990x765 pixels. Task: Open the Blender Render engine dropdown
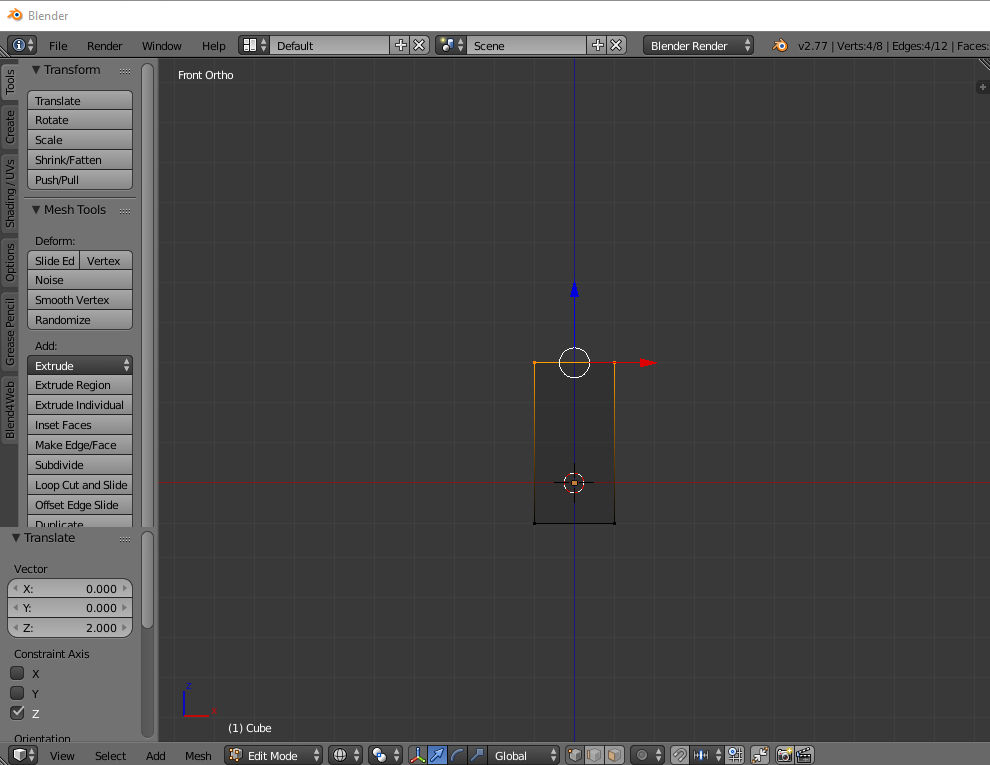(x=698, y=45)
